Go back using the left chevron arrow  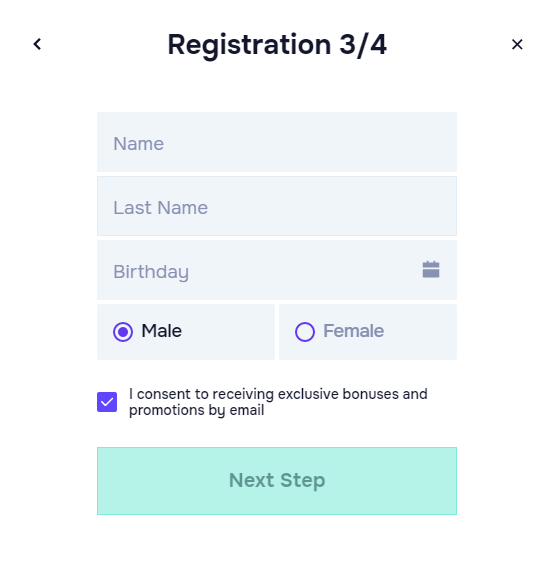(37, 44)
